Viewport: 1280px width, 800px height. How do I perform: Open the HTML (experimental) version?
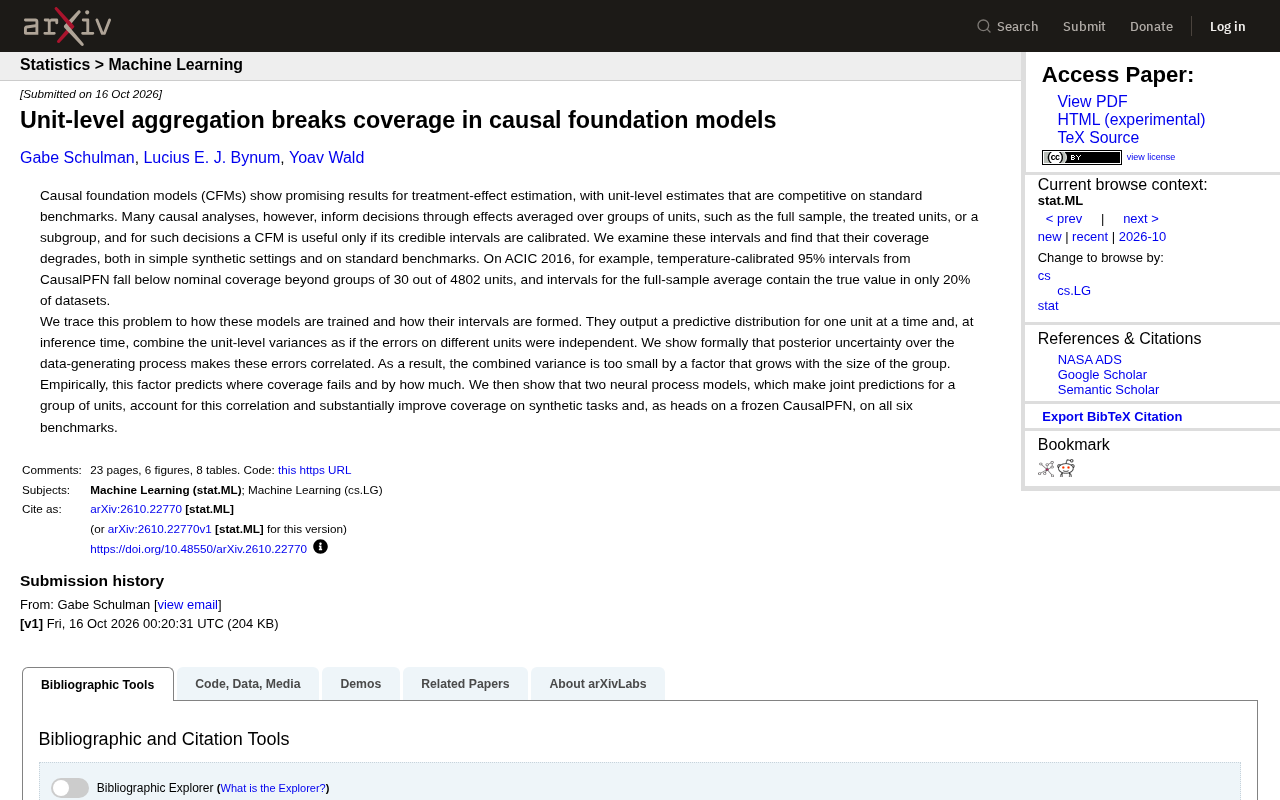pos(1131,120)
